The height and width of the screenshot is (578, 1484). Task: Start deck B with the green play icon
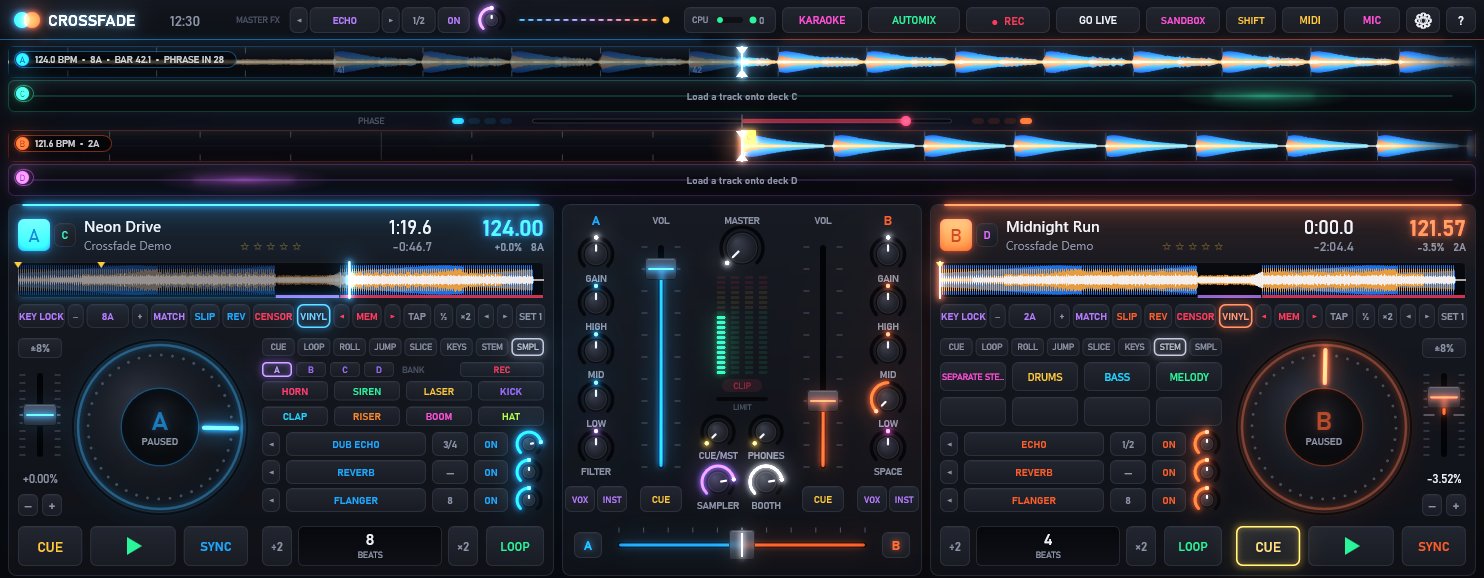[x=1352, y=546]
